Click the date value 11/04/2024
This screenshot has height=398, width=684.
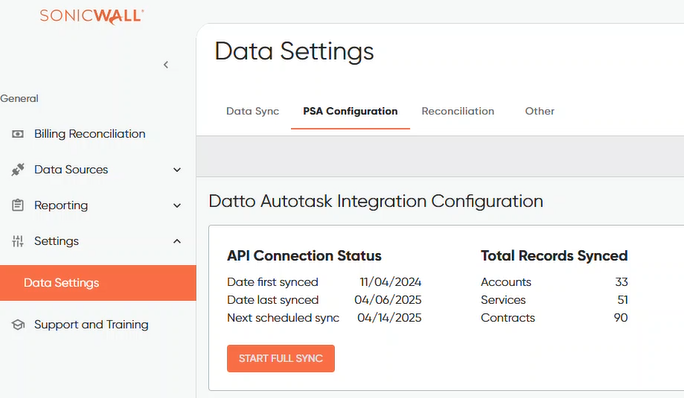[x=390, y=282]
